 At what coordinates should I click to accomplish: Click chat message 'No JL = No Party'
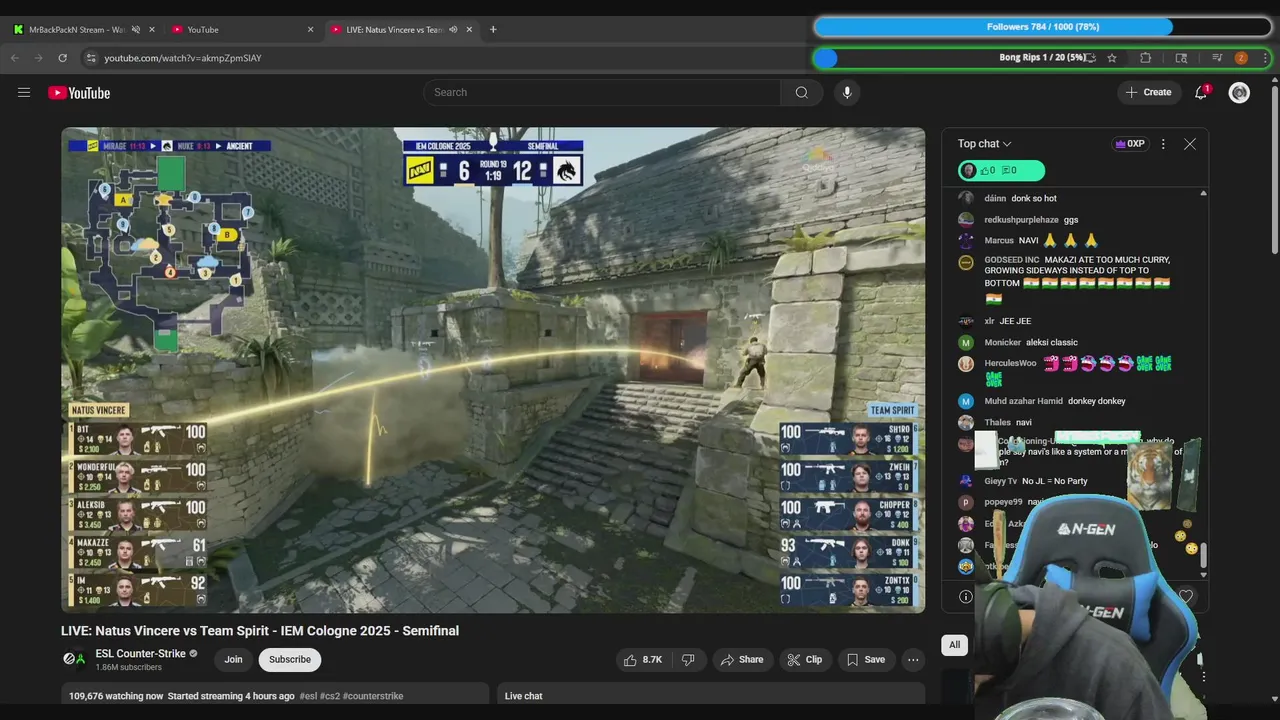1055,482
